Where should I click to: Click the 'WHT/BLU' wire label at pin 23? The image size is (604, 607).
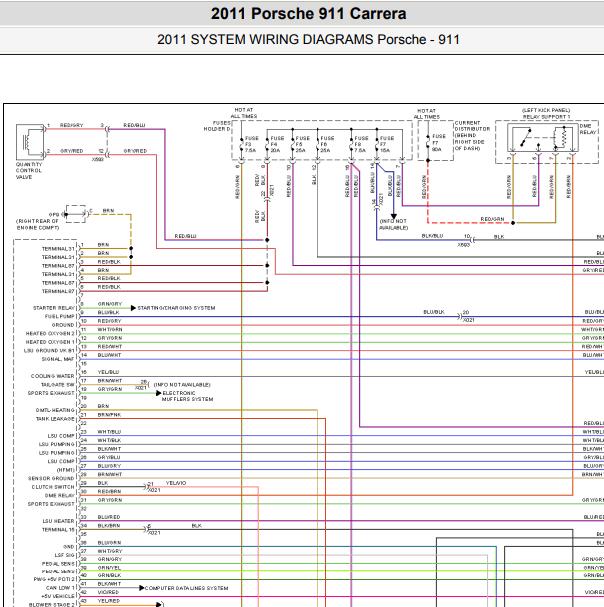[x=109, y=432]
